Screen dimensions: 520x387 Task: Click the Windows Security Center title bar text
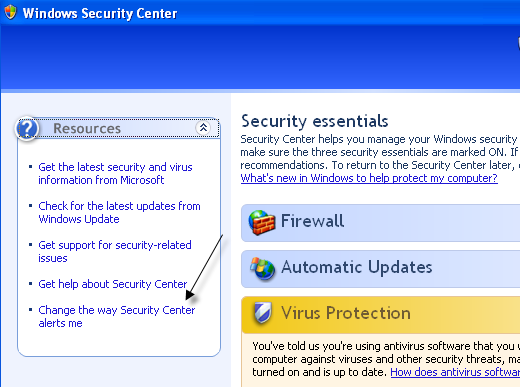click(x=100, y=13)
